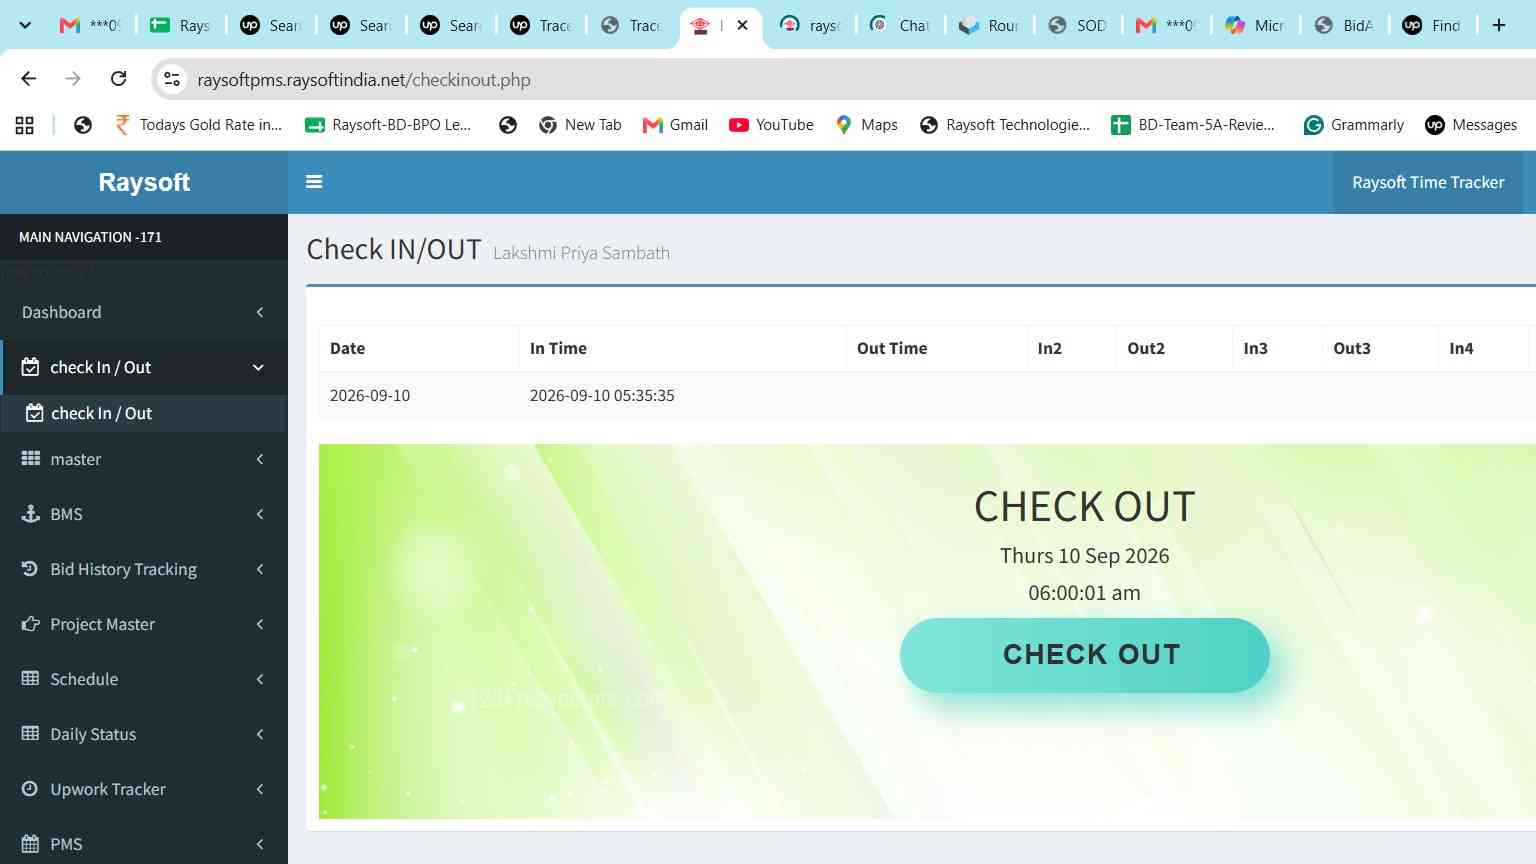
Task: Click the site information icon in address bar
Action: 172,79
